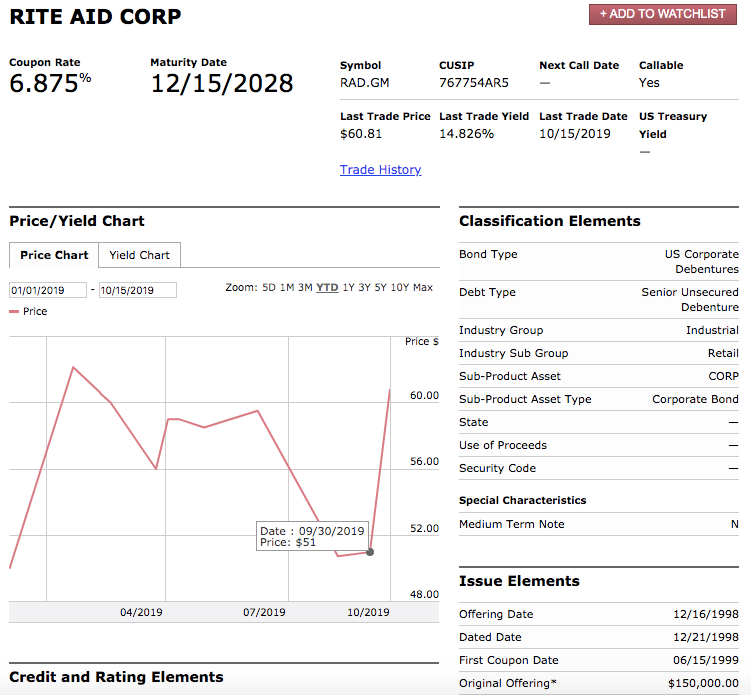Viewport: 751px width, 695px height.
Task: Click the Industry Sub Group value Retail
Action: tap(723, 353)
